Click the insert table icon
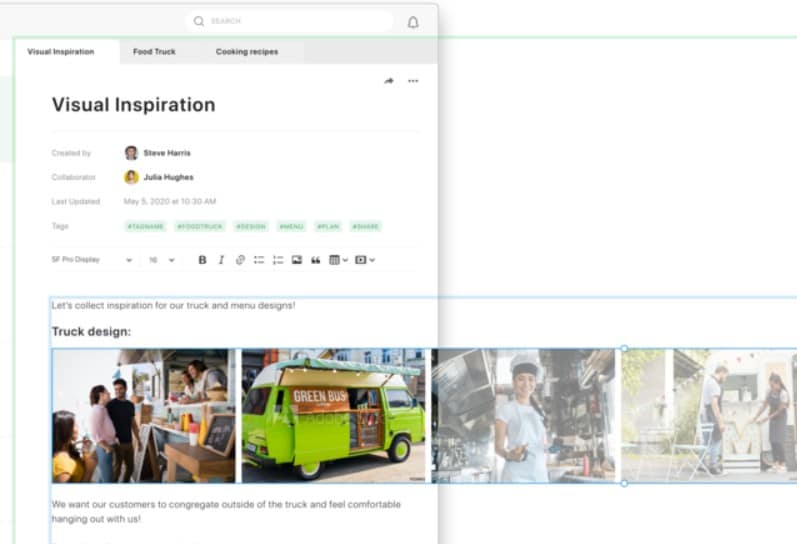 coord(334,260)
